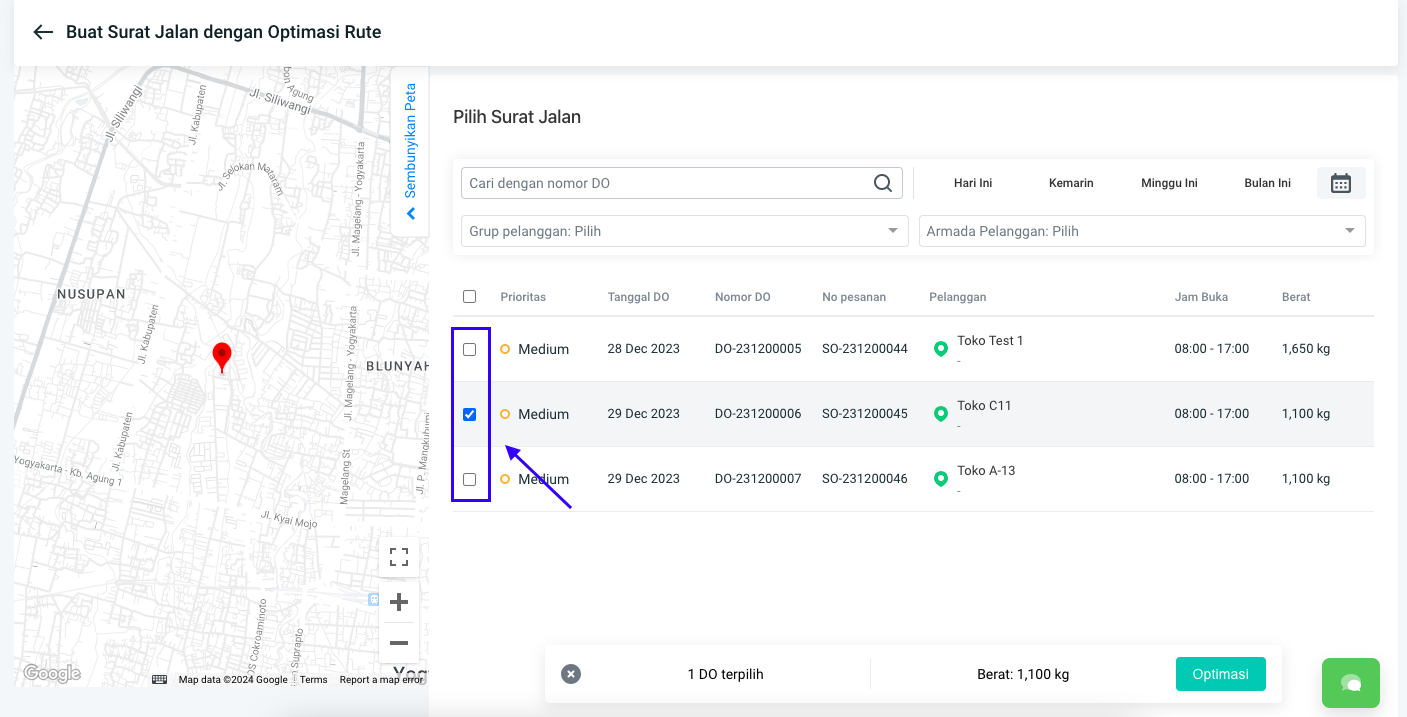Clear selection with the gray X icon
This screenshot has width=1407, height=717.
[x=570, y=674]
